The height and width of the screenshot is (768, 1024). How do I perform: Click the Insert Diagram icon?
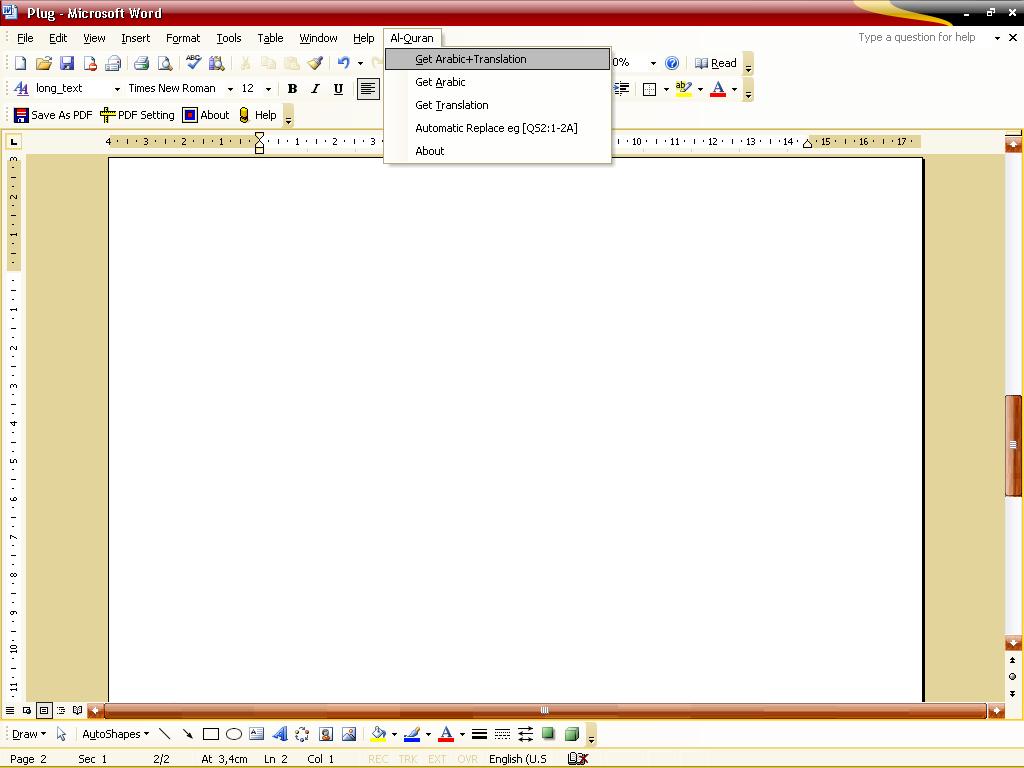[302, 733]
